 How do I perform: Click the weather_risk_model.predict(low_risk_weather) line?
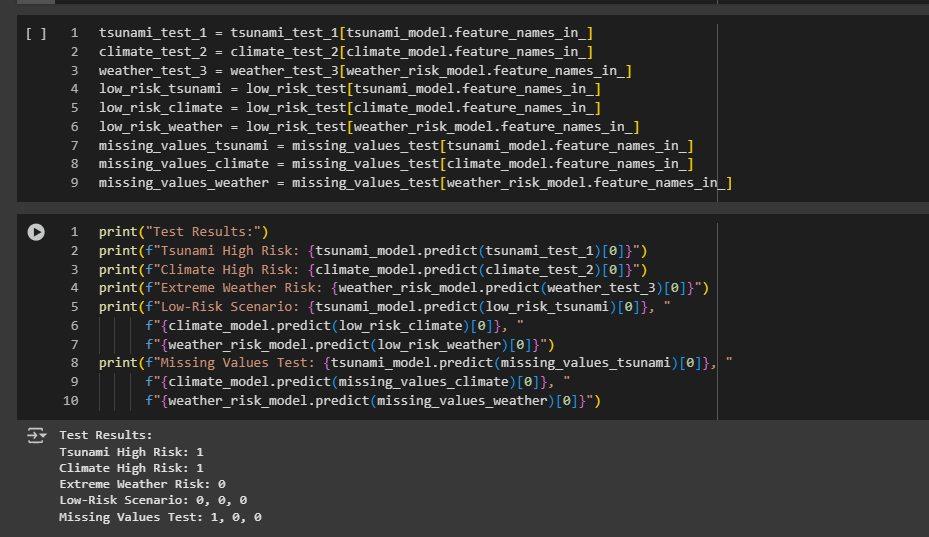click(350, 345)
